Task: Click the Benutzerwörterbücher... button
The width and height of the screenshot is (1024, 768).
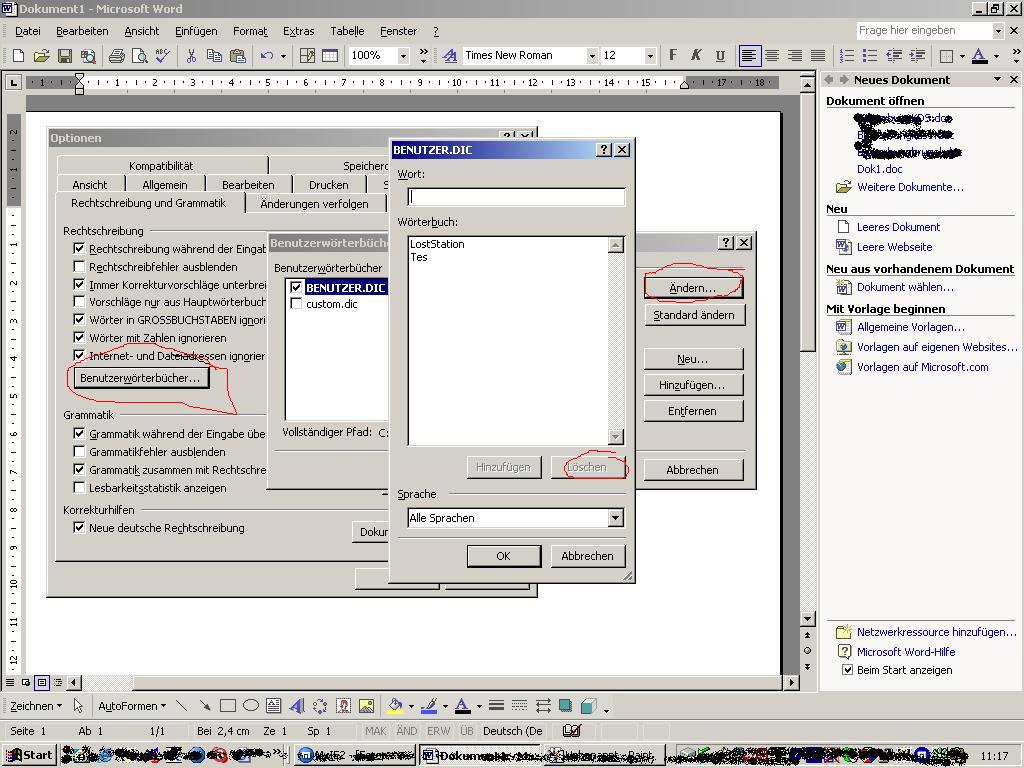Action: pos(140,378)
